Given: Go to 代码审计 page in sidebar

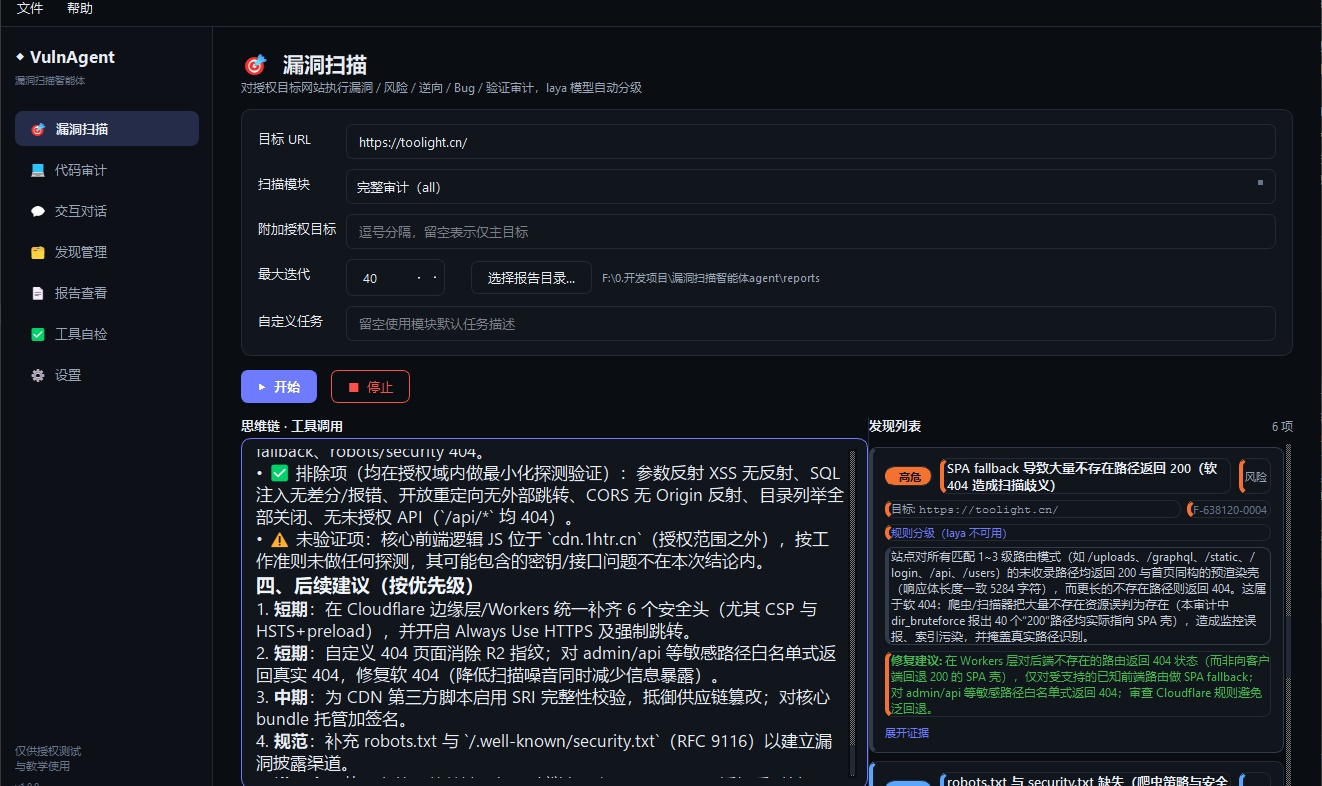Looking at the screenshot, I should click(x=107, y=170).
